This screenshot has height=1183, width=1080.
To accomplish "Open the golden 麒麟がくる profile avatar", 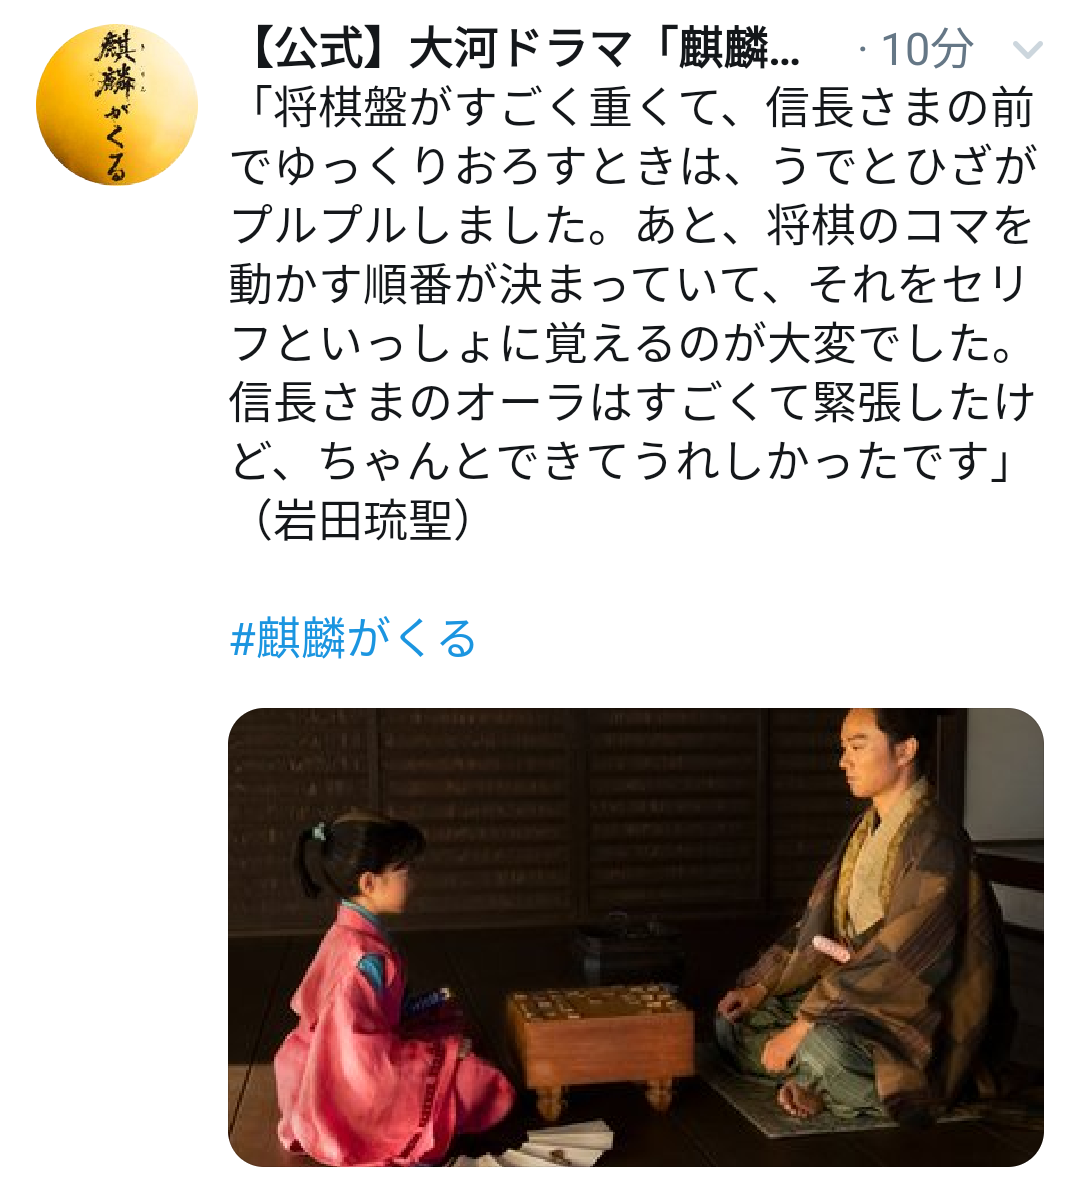I will point(117,105).
